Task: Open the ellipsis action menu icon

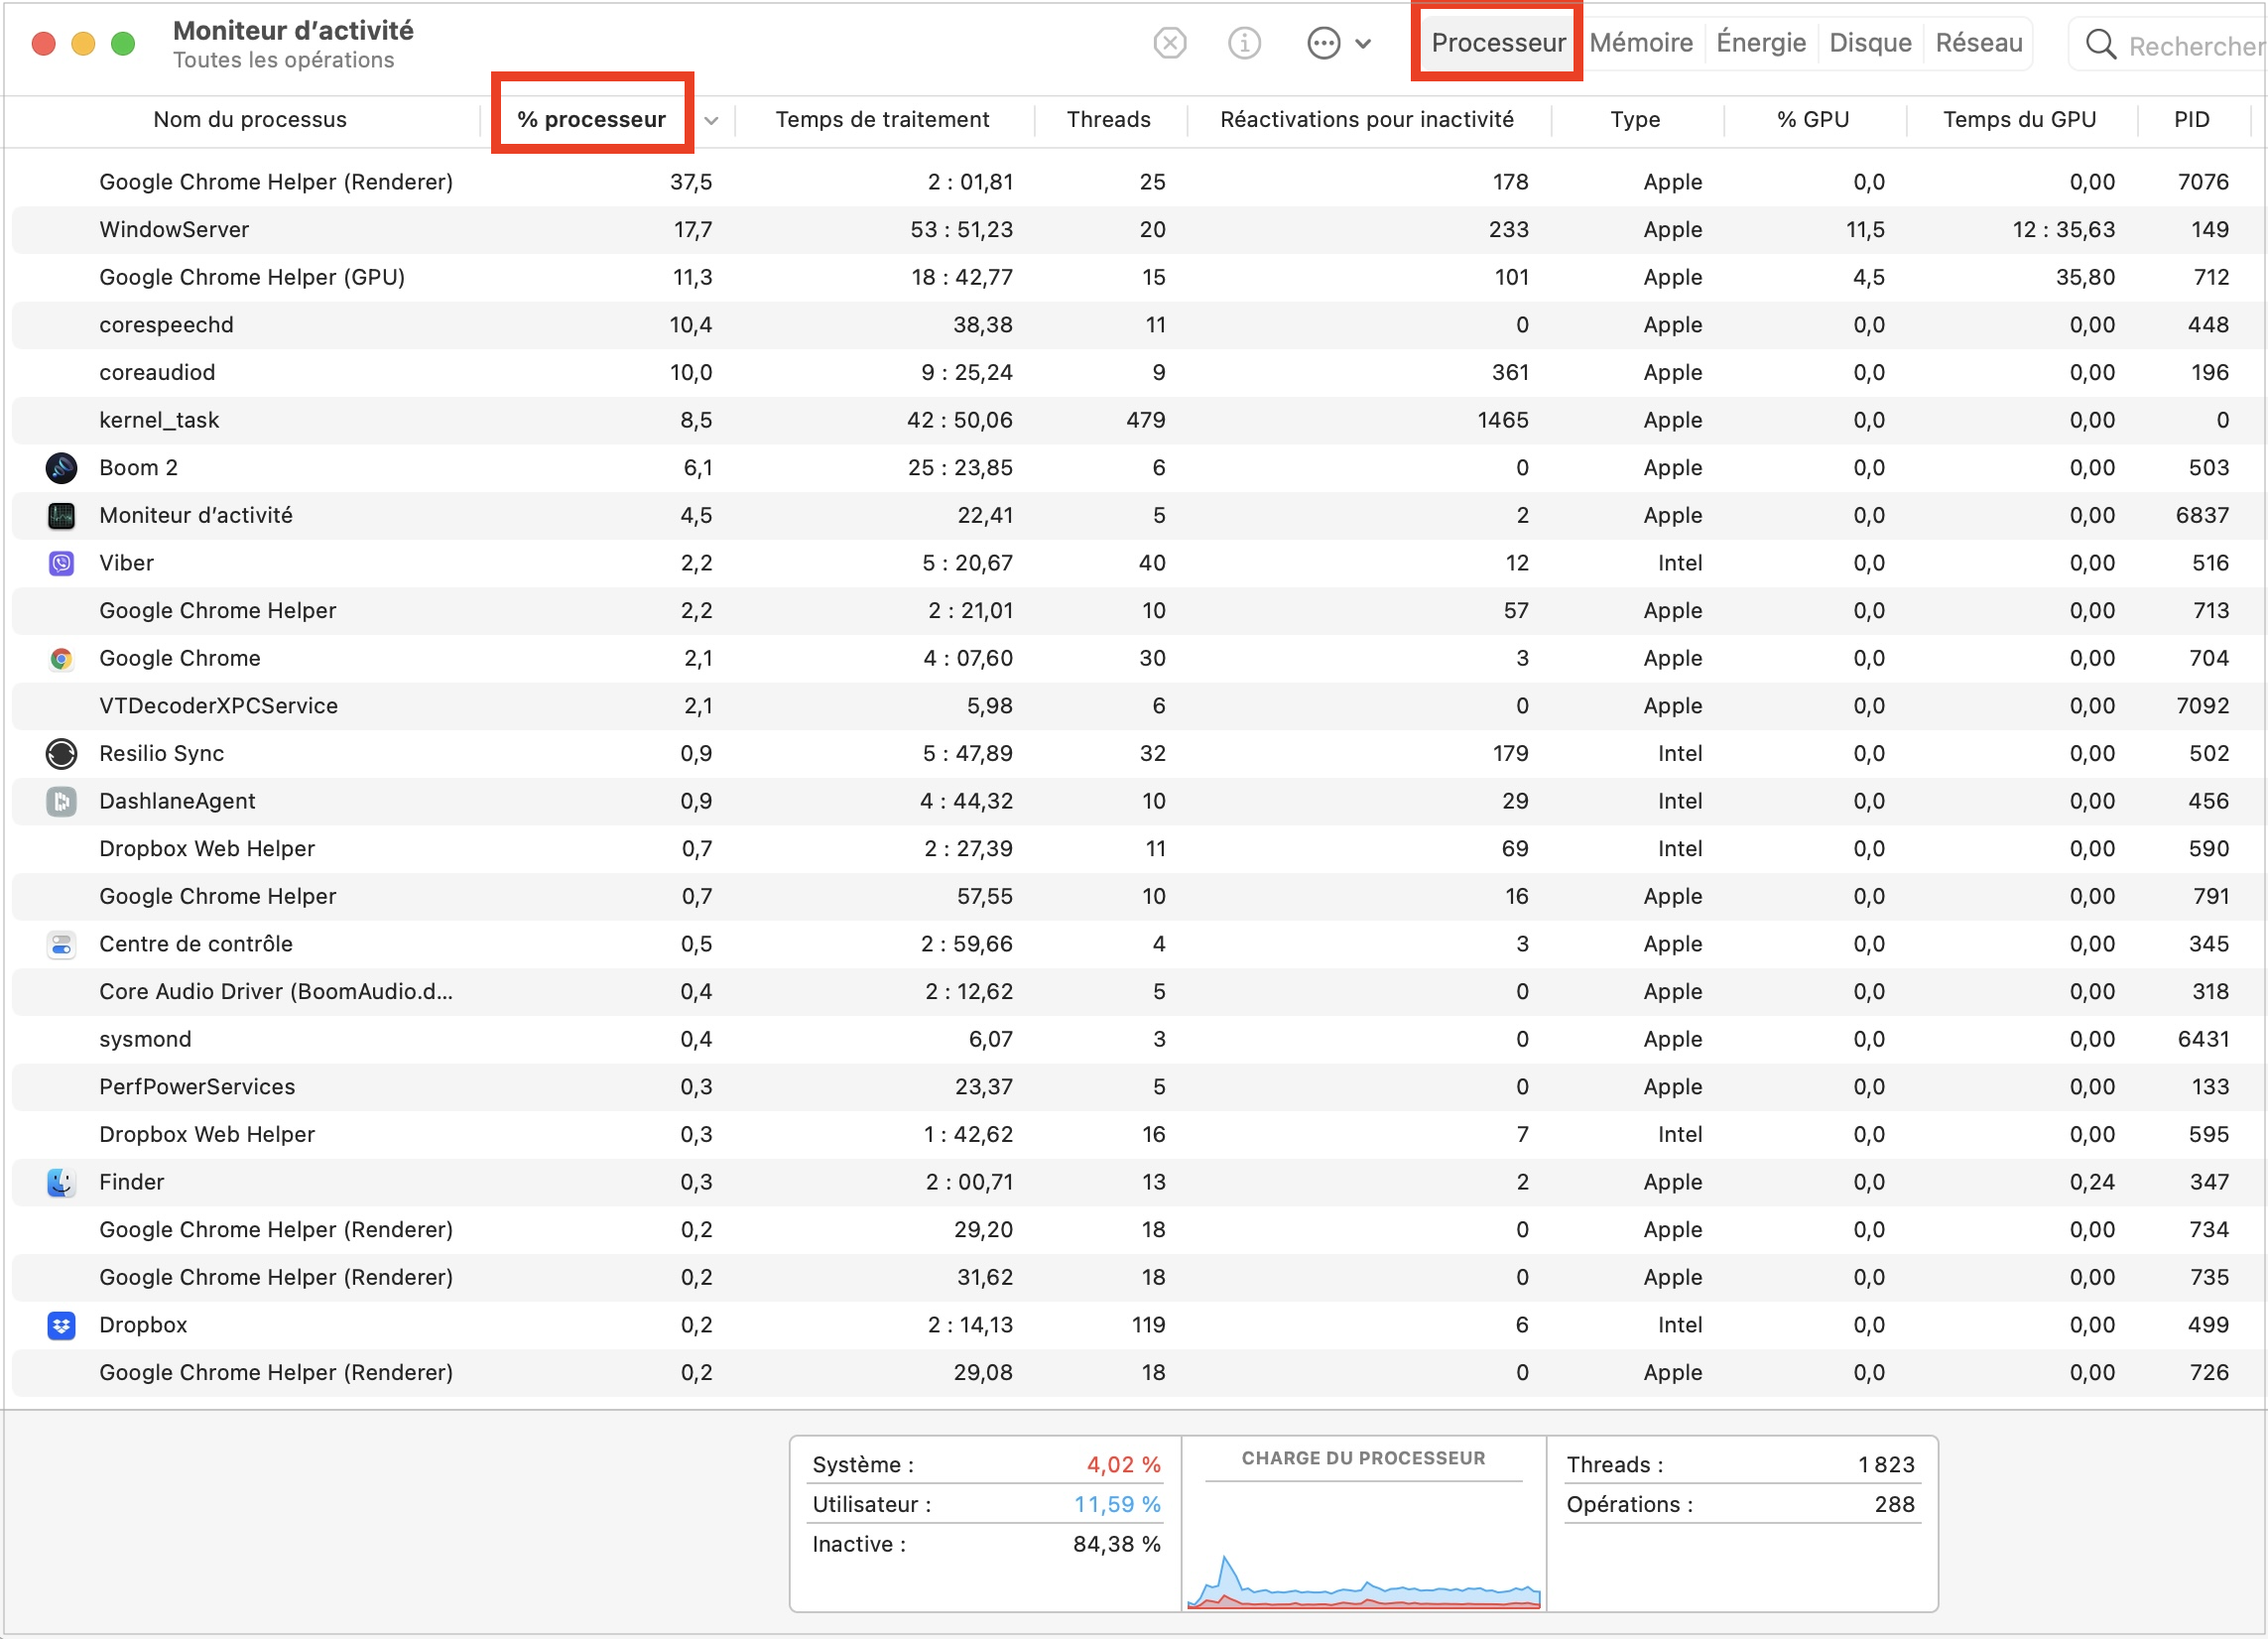Action: click(x=1323, y=43)
